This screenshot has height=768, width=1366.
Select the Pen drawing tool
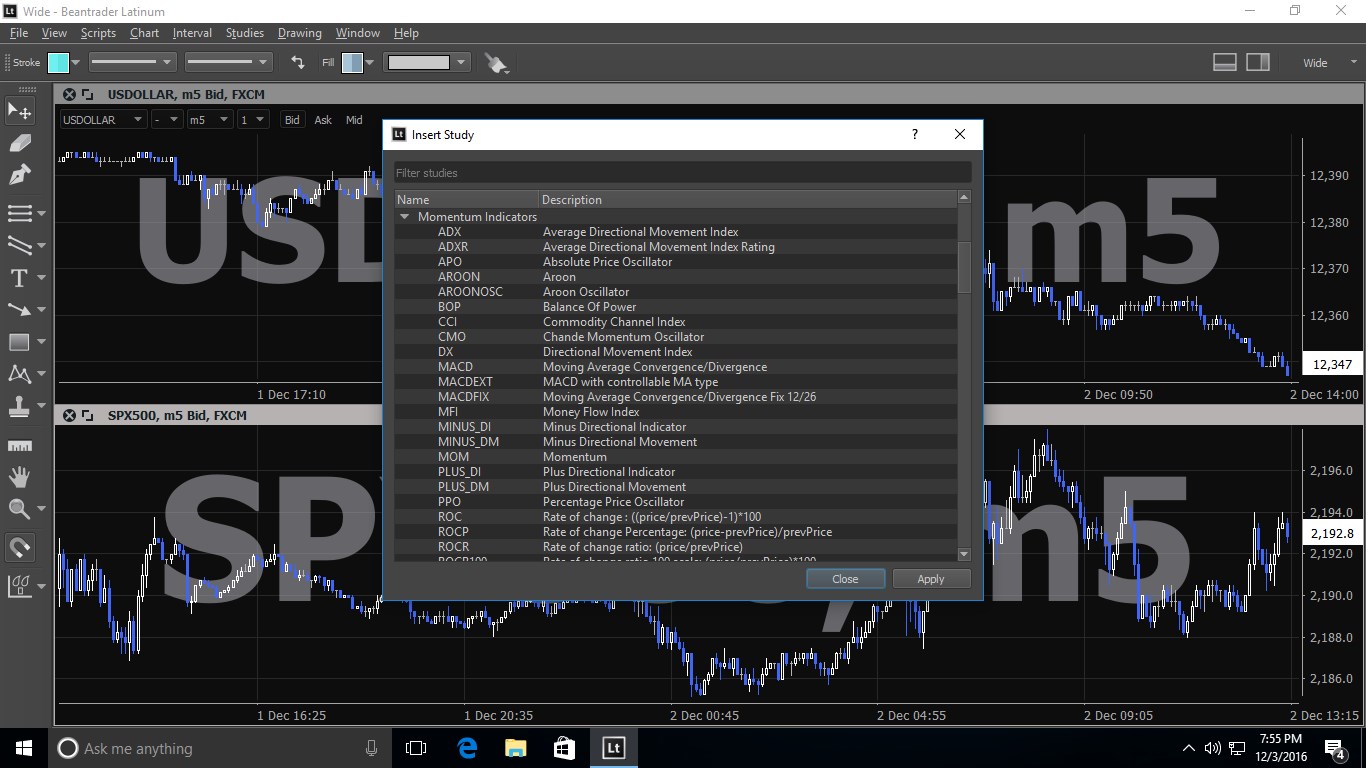coord(19,176)
